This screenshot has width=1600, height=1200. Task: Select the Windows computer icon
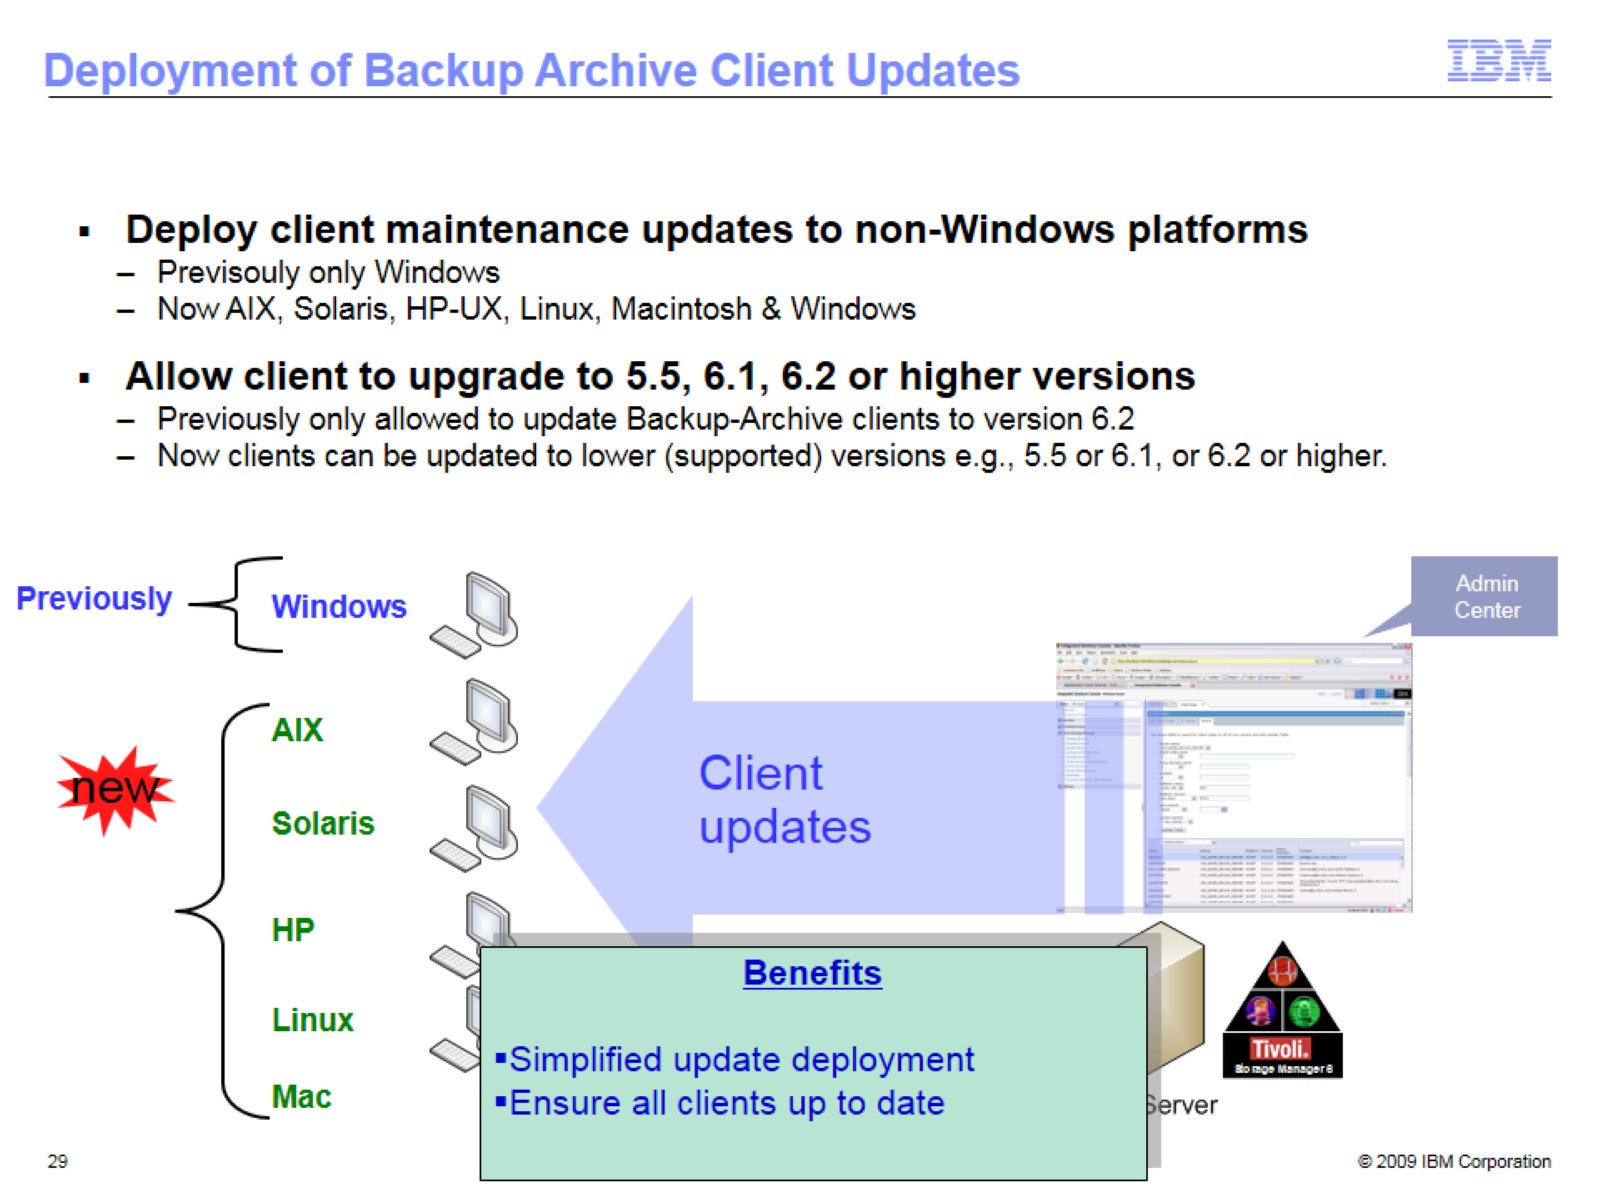pos(475,615)
